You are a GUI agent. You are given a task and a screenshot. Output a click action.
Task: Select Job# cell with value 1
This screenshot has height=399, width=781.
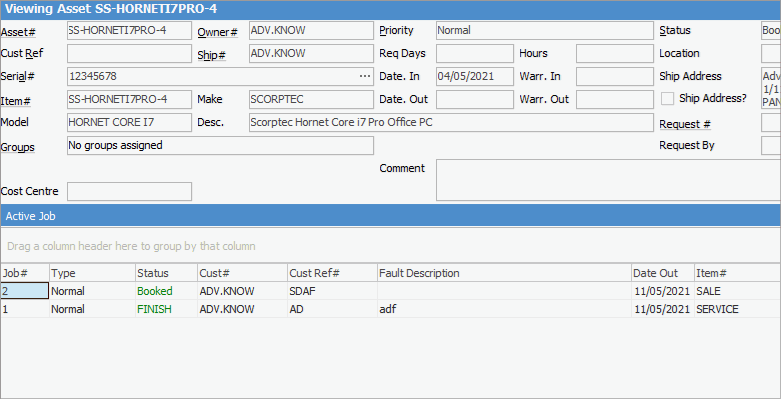(24, 309)
